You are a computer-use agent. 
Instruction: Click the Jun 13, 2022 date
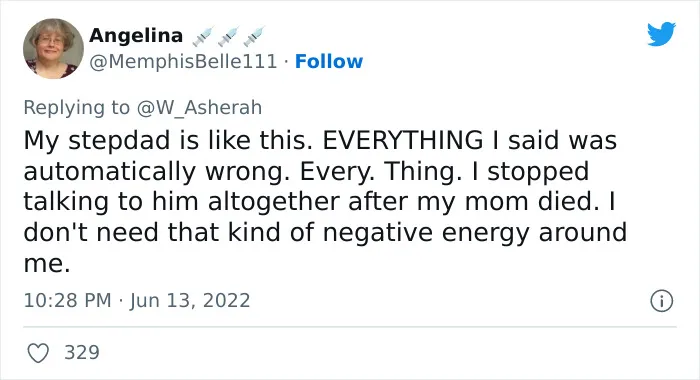(190, 301)
